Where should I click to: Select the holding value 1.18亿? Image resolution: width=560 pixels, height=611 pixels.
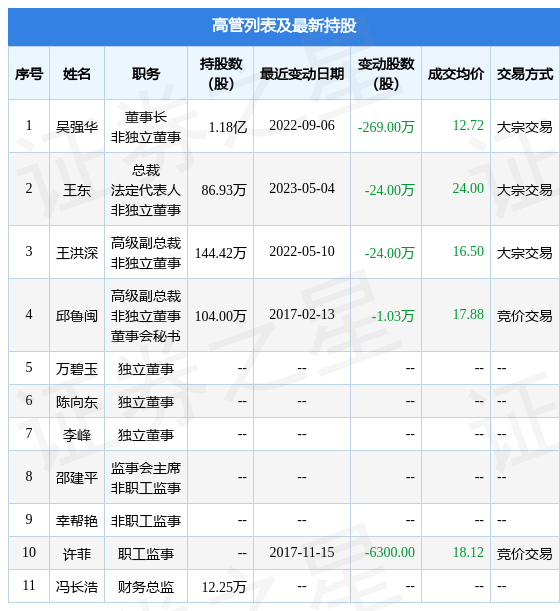pos(228,127)
